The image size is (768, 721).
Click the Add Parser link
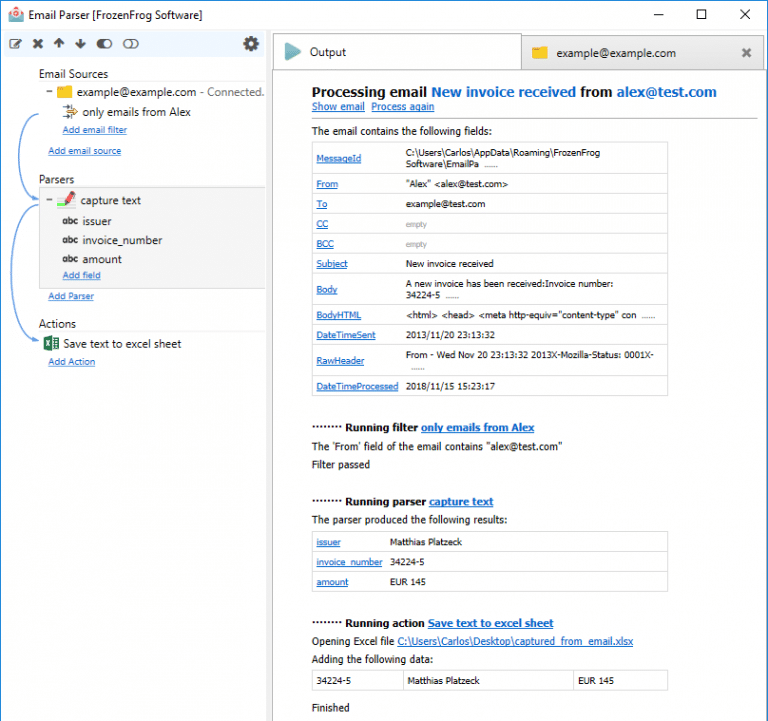(x=71, y=296)
